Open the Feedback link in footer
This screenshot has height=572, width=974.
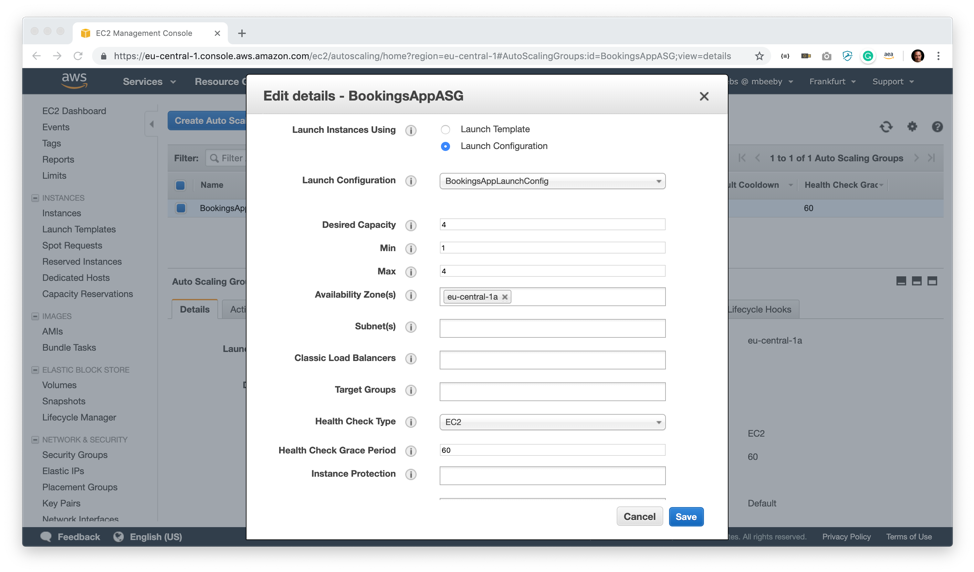[x=70, y=537]
